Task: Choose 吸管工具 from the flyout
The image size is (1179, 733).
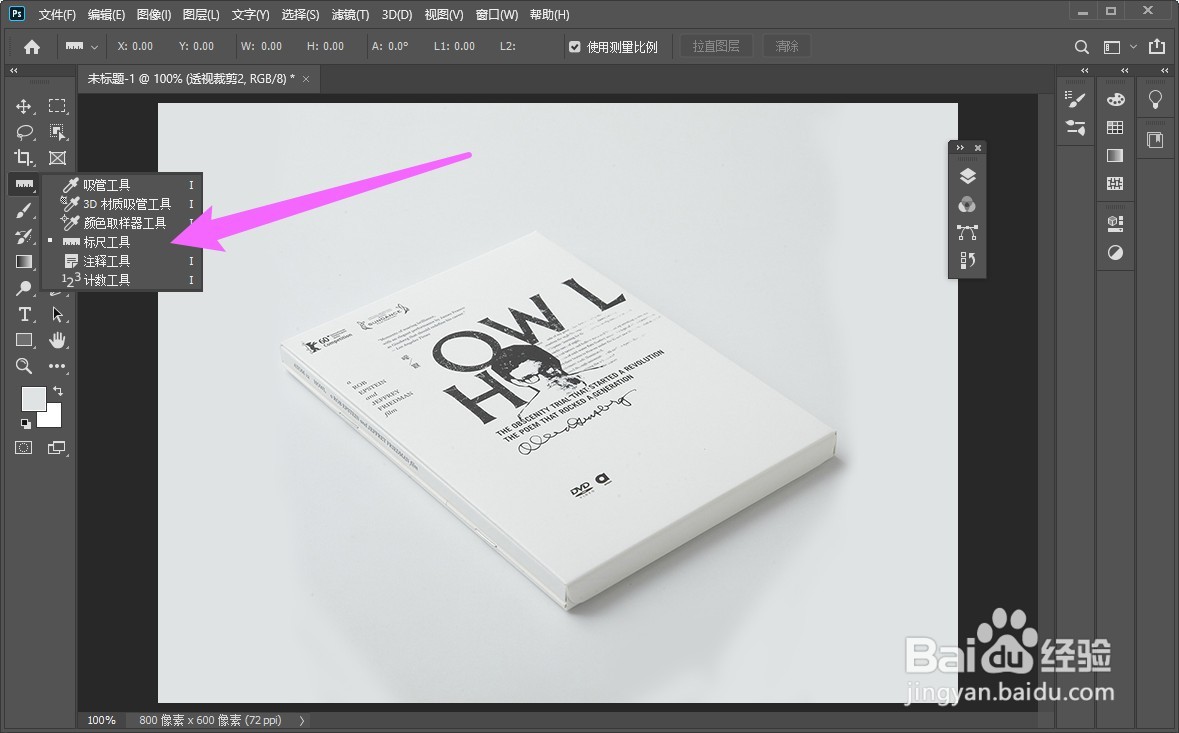Action: (122, 185)
